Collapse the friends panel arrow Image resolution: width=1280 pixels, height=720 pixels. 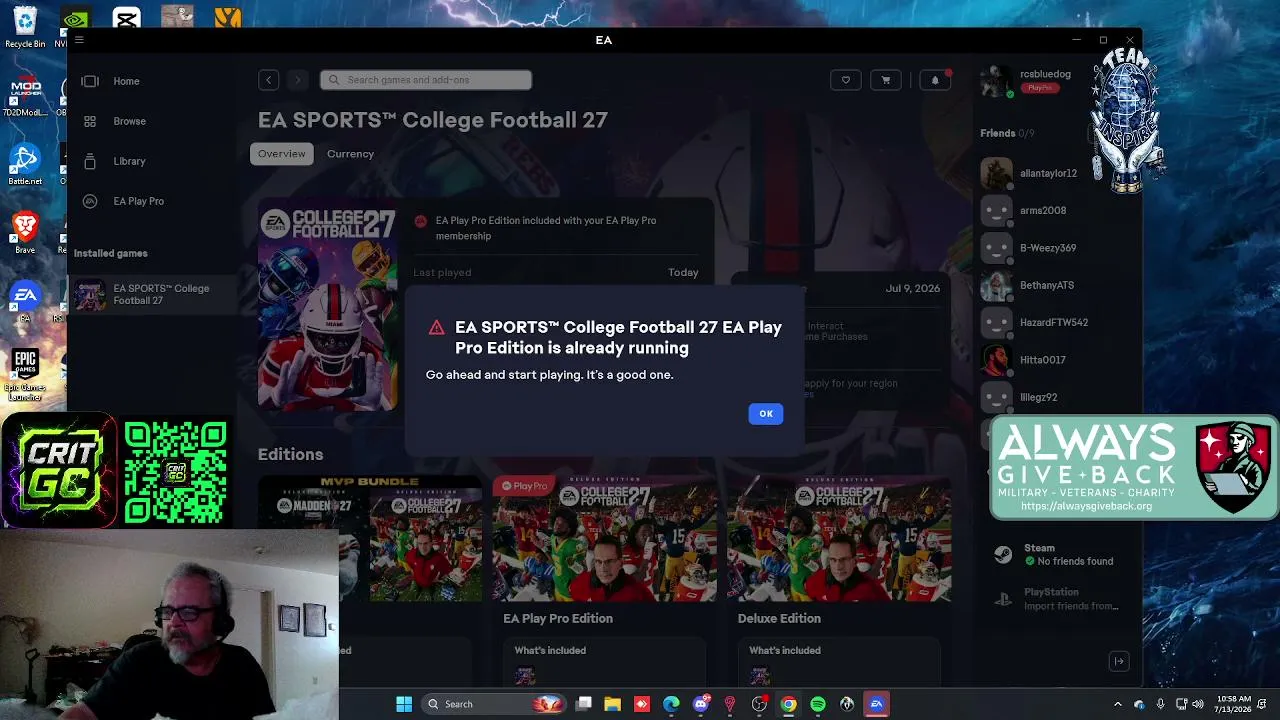tap(1119, 661)
